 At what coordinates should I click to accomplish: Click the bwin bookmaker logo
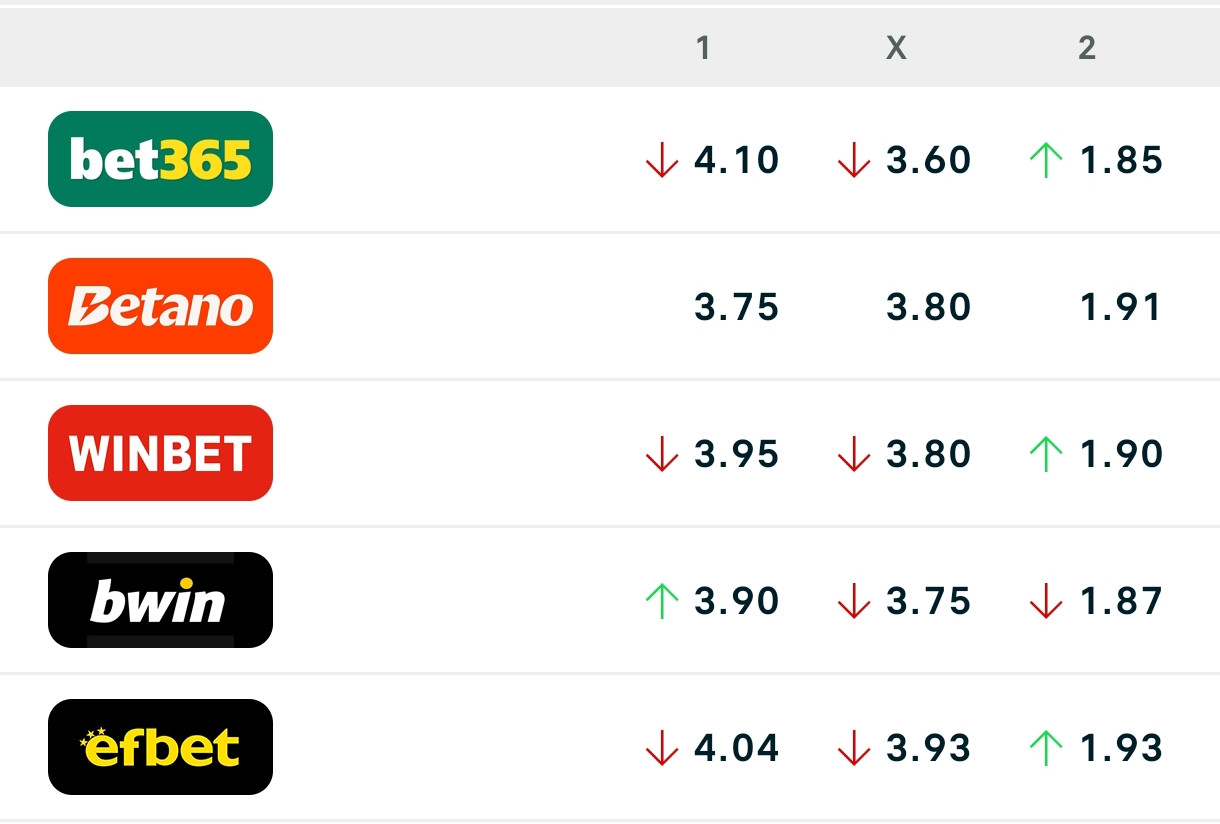click(x=160, y=599)
